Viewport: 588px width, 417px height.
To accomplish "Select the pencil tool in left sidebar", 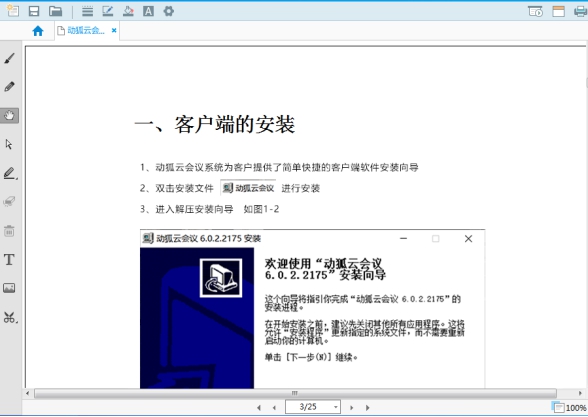I will pos(9,87).
